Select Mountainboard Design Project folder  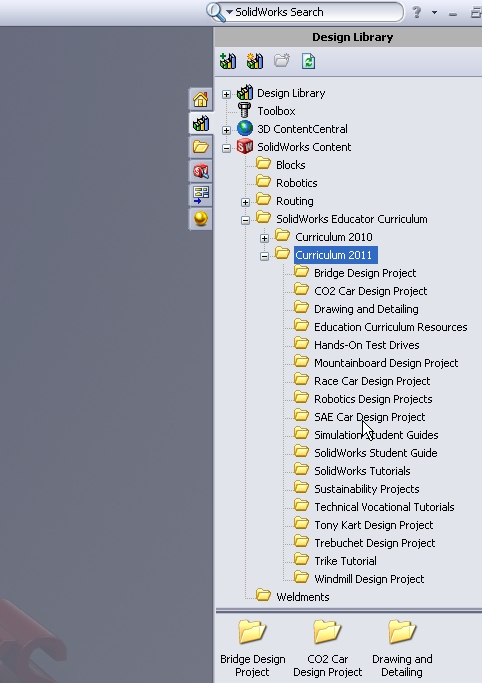[x=386, y=363]
